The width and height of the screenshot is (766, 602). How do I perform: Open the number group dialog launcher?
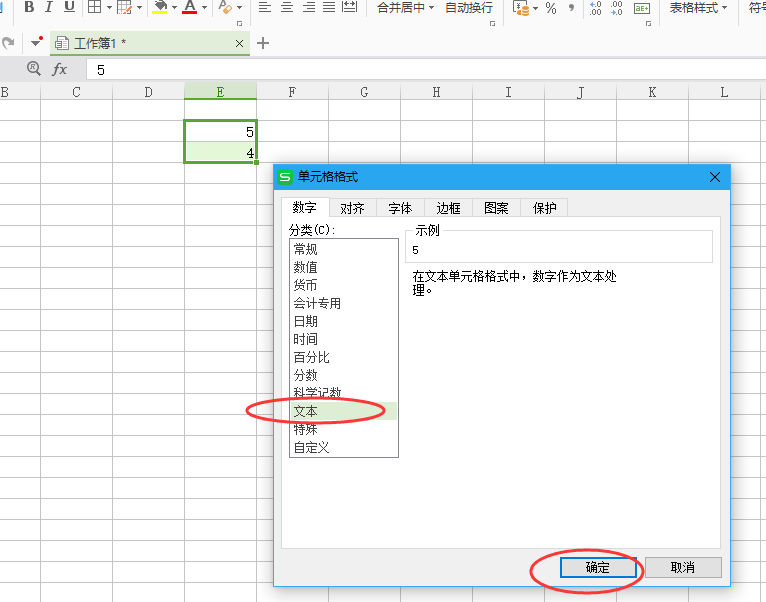[x=648, y=23]
